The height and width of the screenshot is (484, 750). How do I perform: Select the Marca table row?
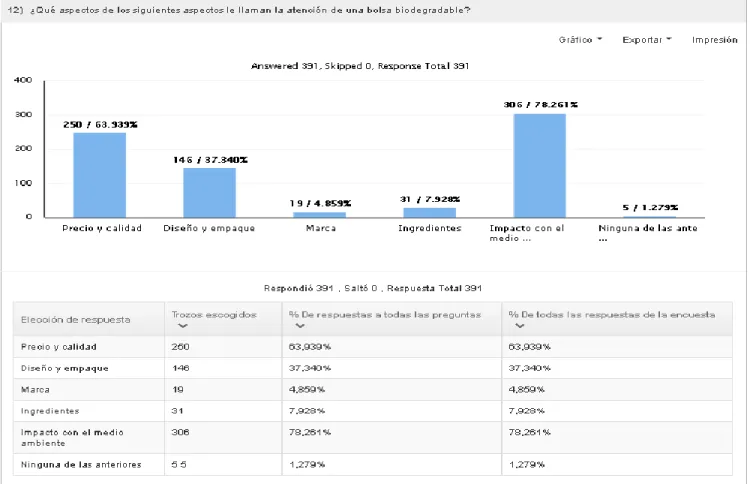pyautogui.click(x=373, y=389)
